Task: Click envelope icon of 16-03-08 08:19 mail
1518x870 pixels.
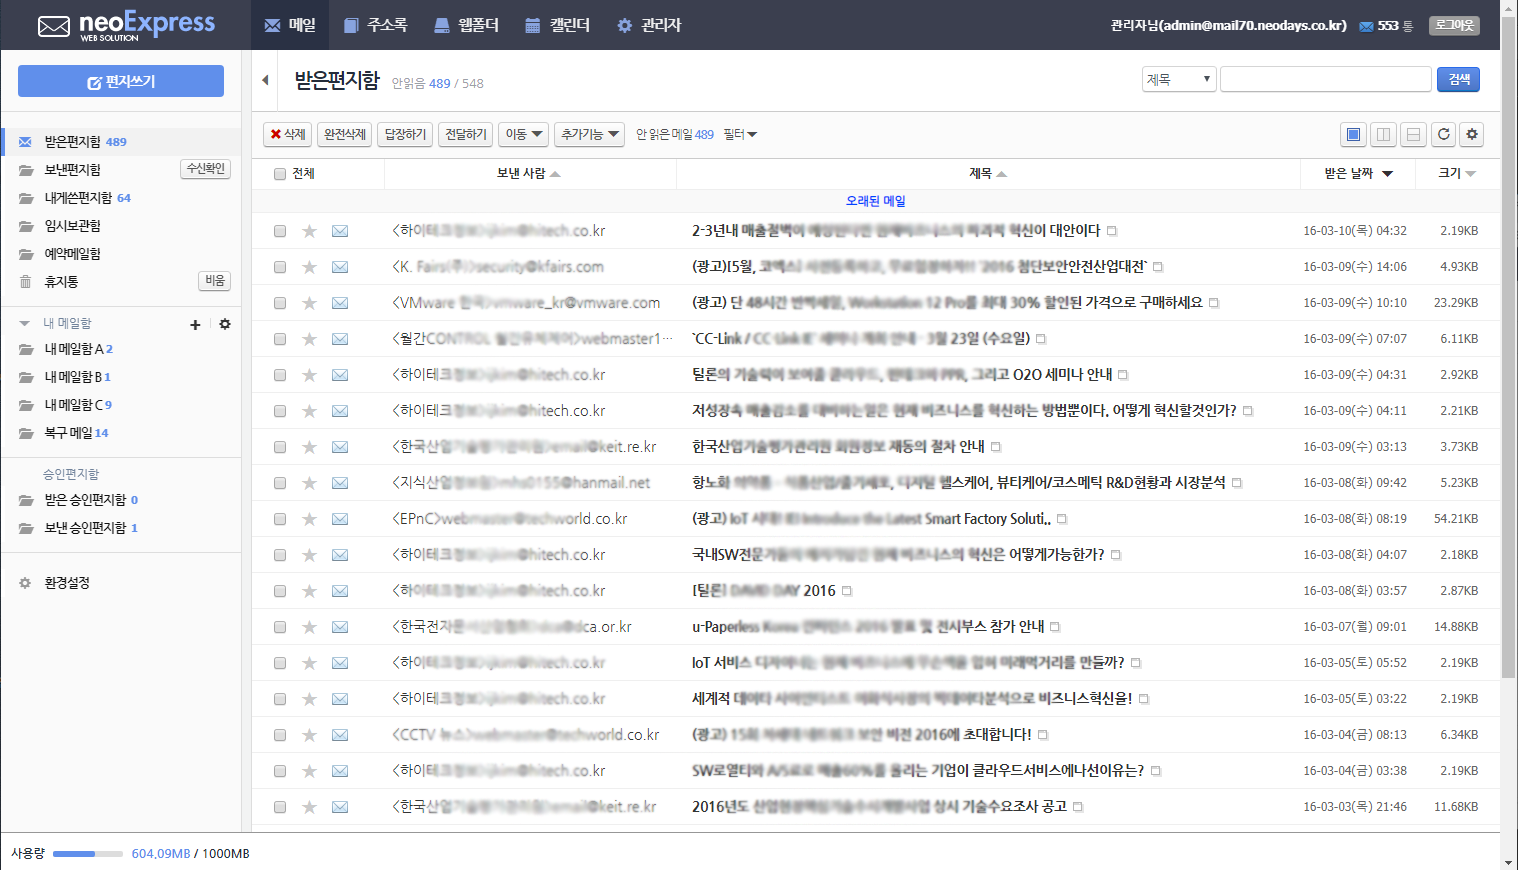Action: pyautogui.click(x=340, y=519)
